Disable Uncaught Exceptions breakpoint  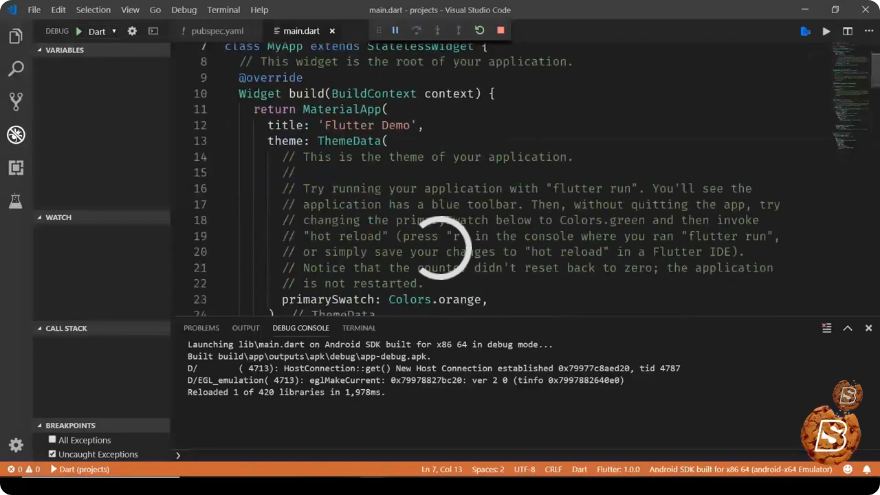click(52, 453)
